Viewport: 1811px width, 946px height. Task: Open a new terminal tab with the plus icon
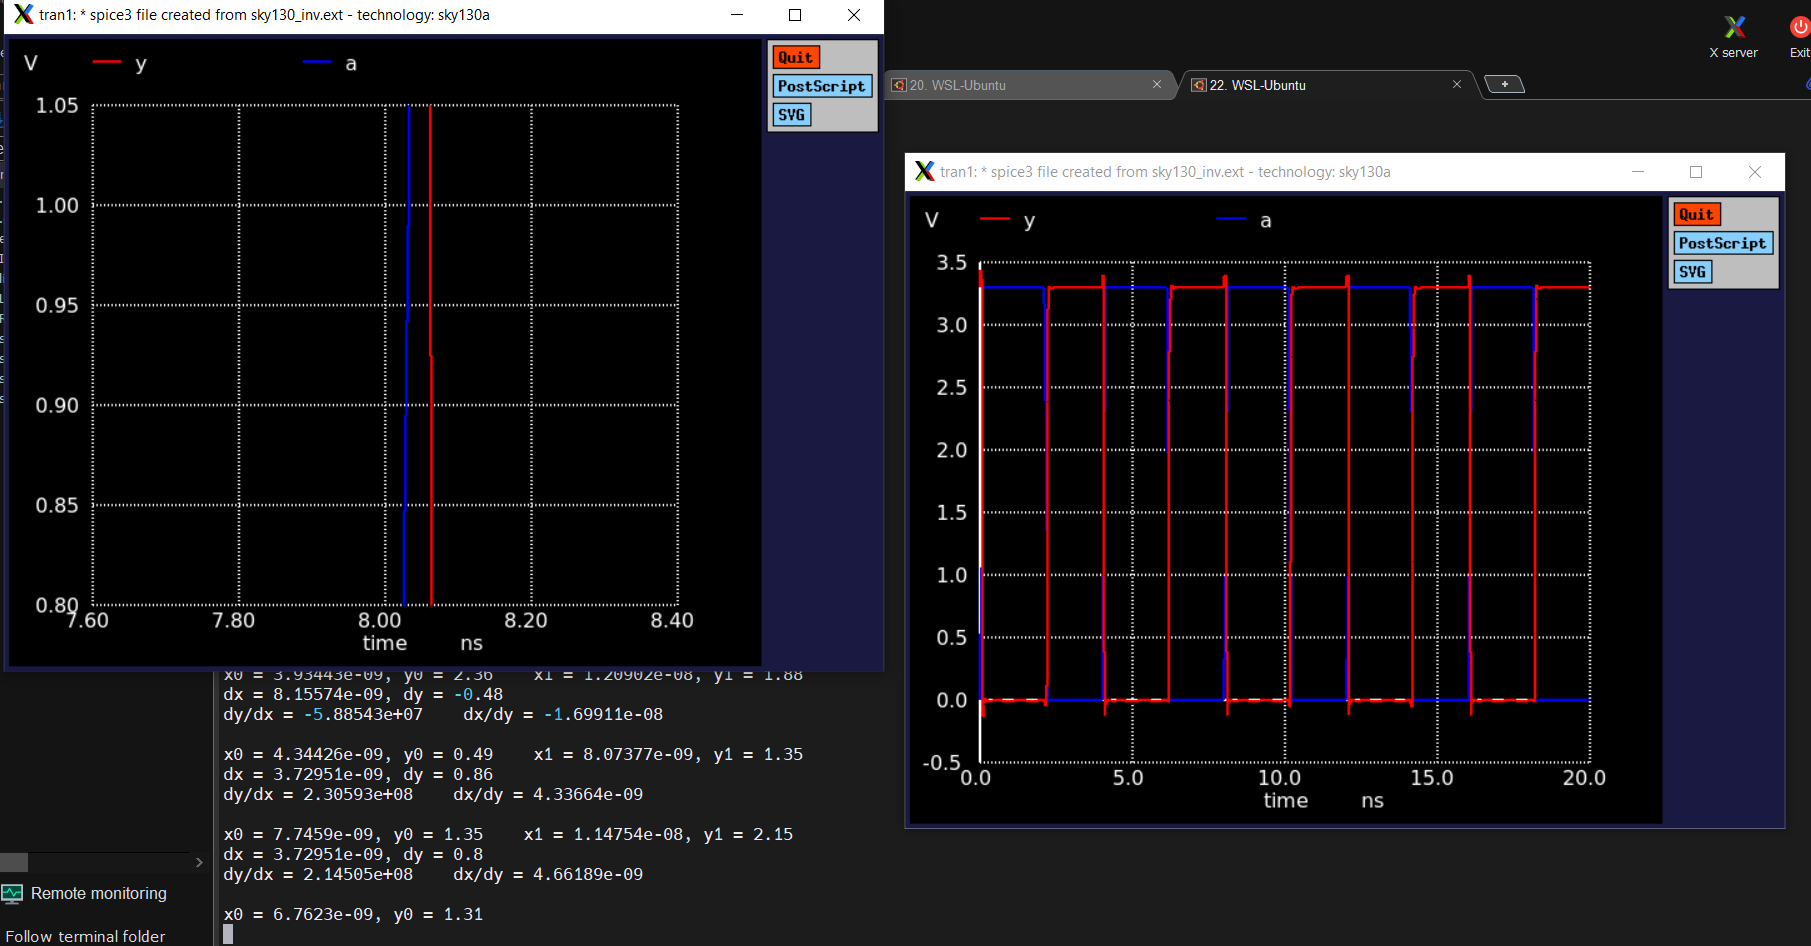(x=1504, y=84)
